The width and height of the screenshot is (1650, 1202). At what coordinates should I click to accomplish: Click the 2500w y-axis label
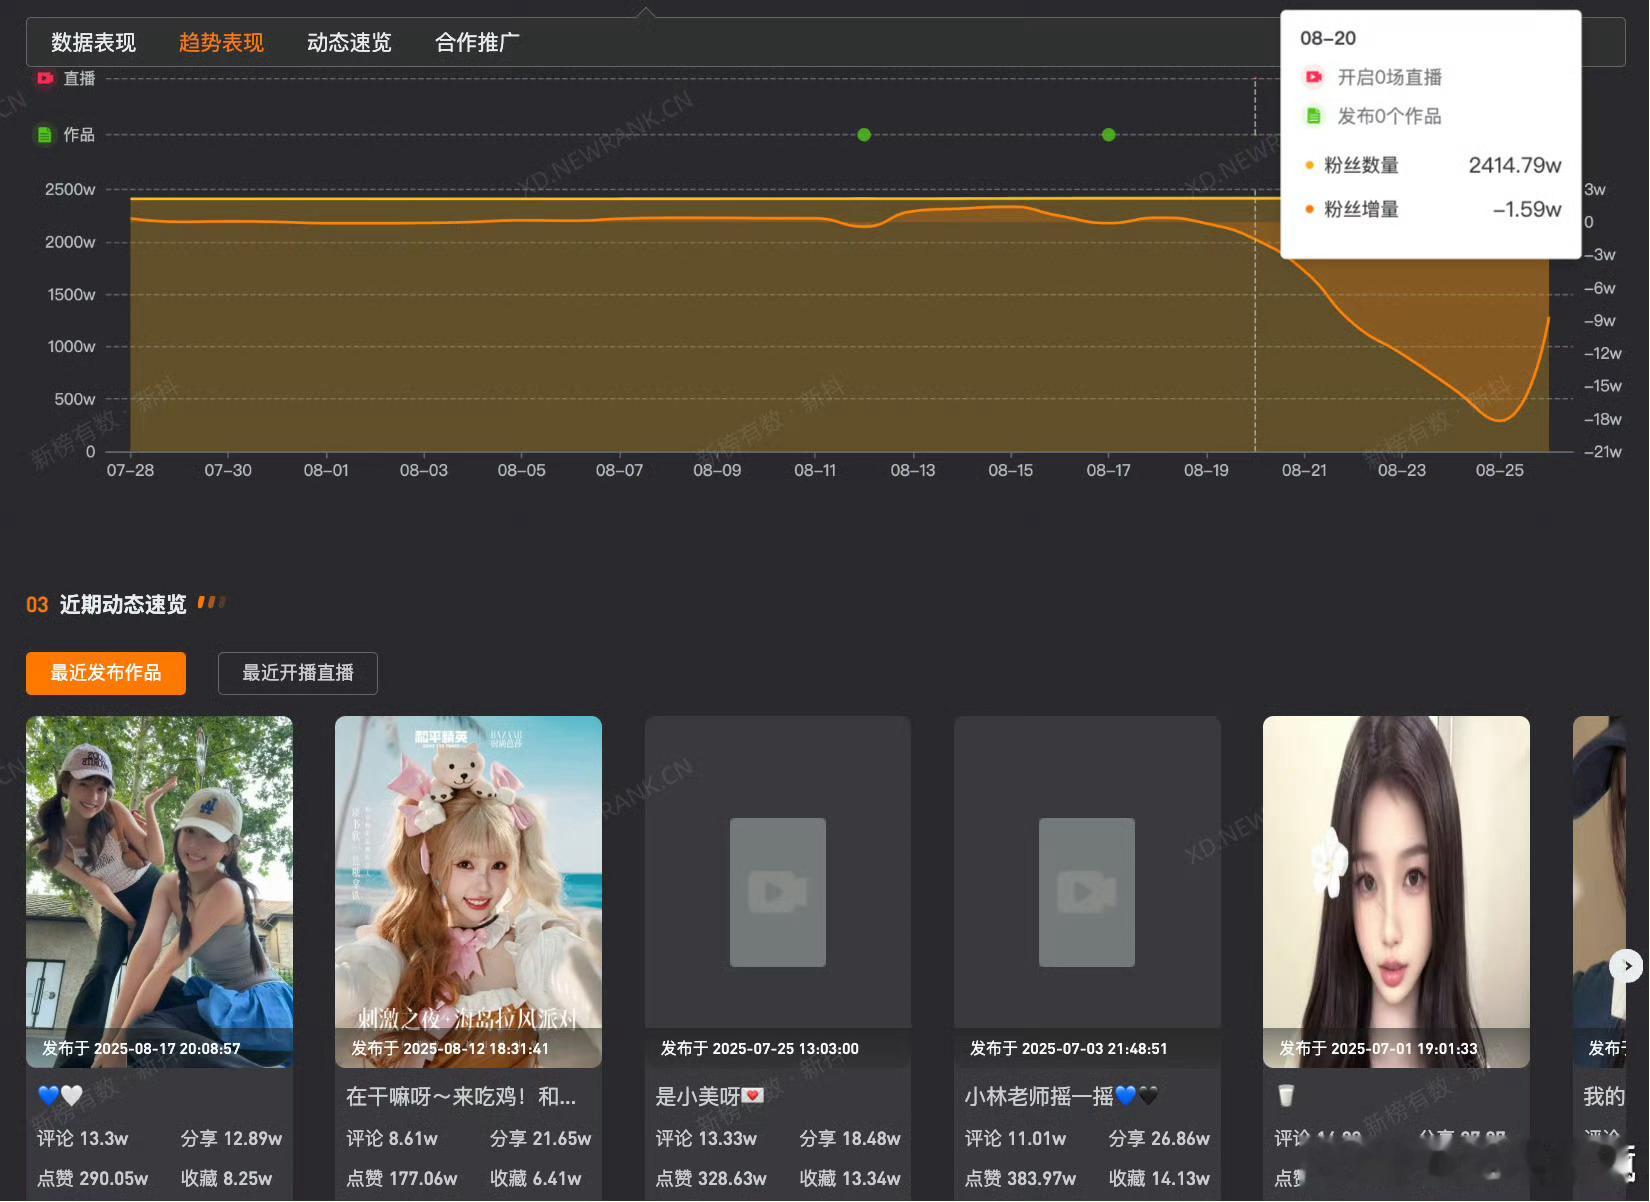coord(70,190)
